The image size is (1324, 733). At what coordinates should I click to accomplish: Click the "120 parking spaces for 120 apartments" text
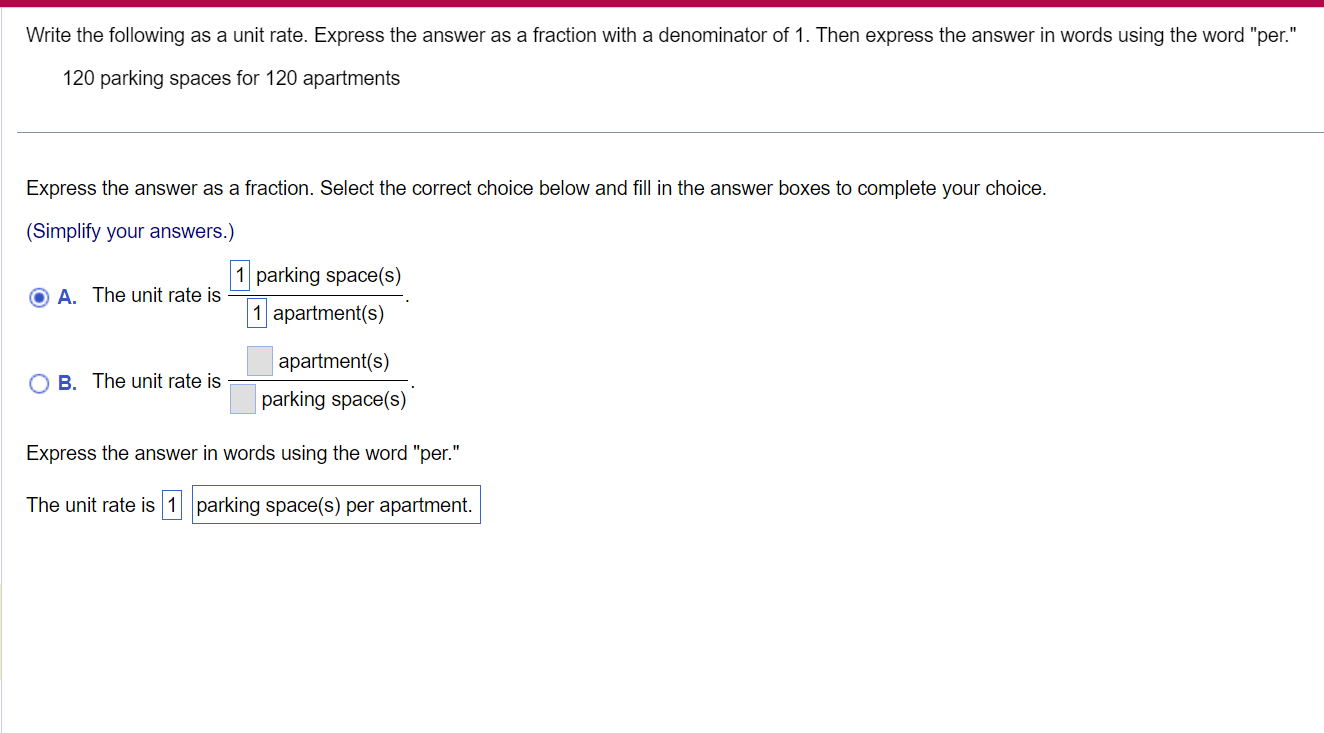pos(230,78)
